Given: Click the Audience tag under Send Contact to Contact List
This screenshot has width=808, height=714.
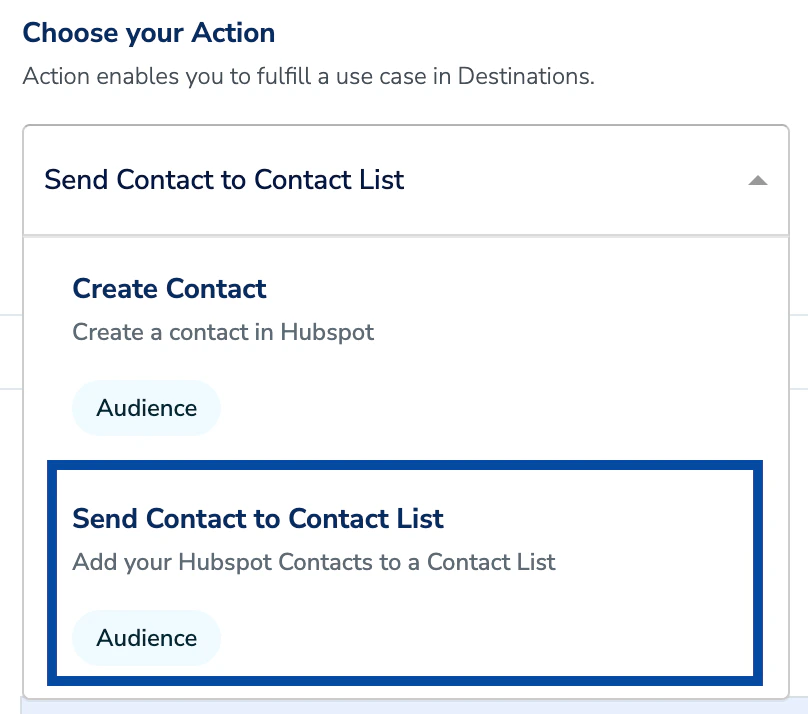Looking at the screenshot, I should [146, 638].
